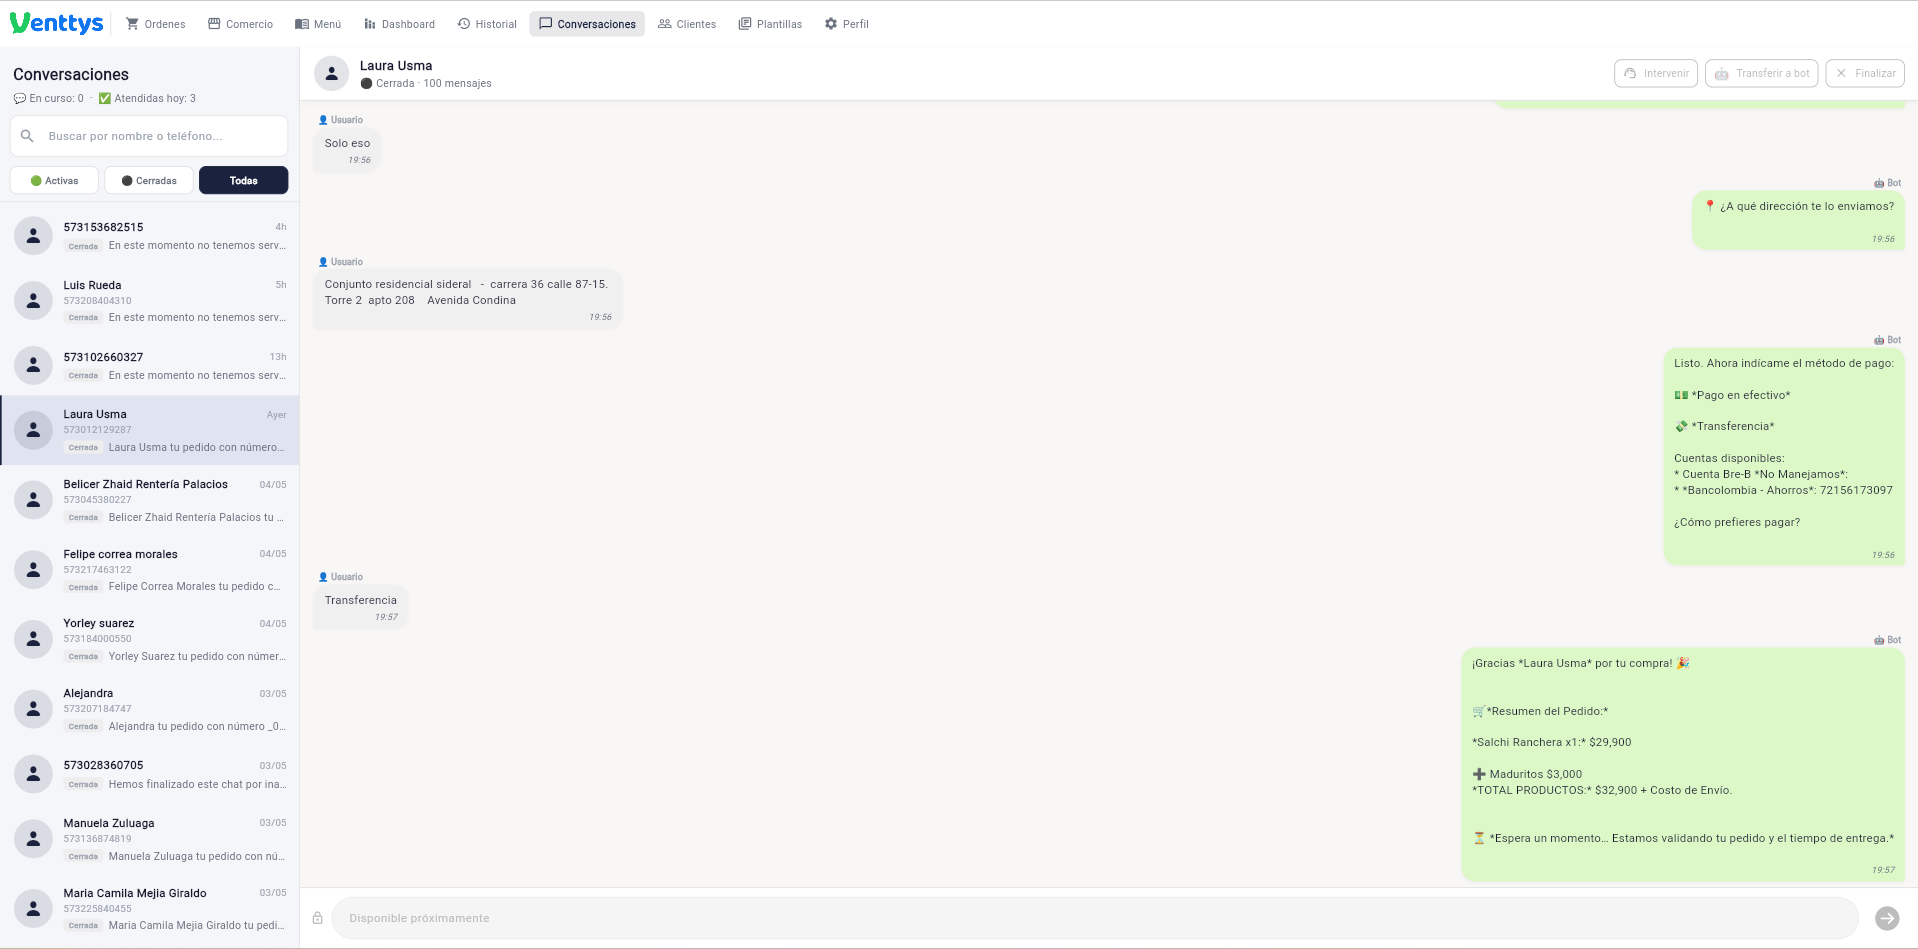Click the Perfil gear icon

831,24
